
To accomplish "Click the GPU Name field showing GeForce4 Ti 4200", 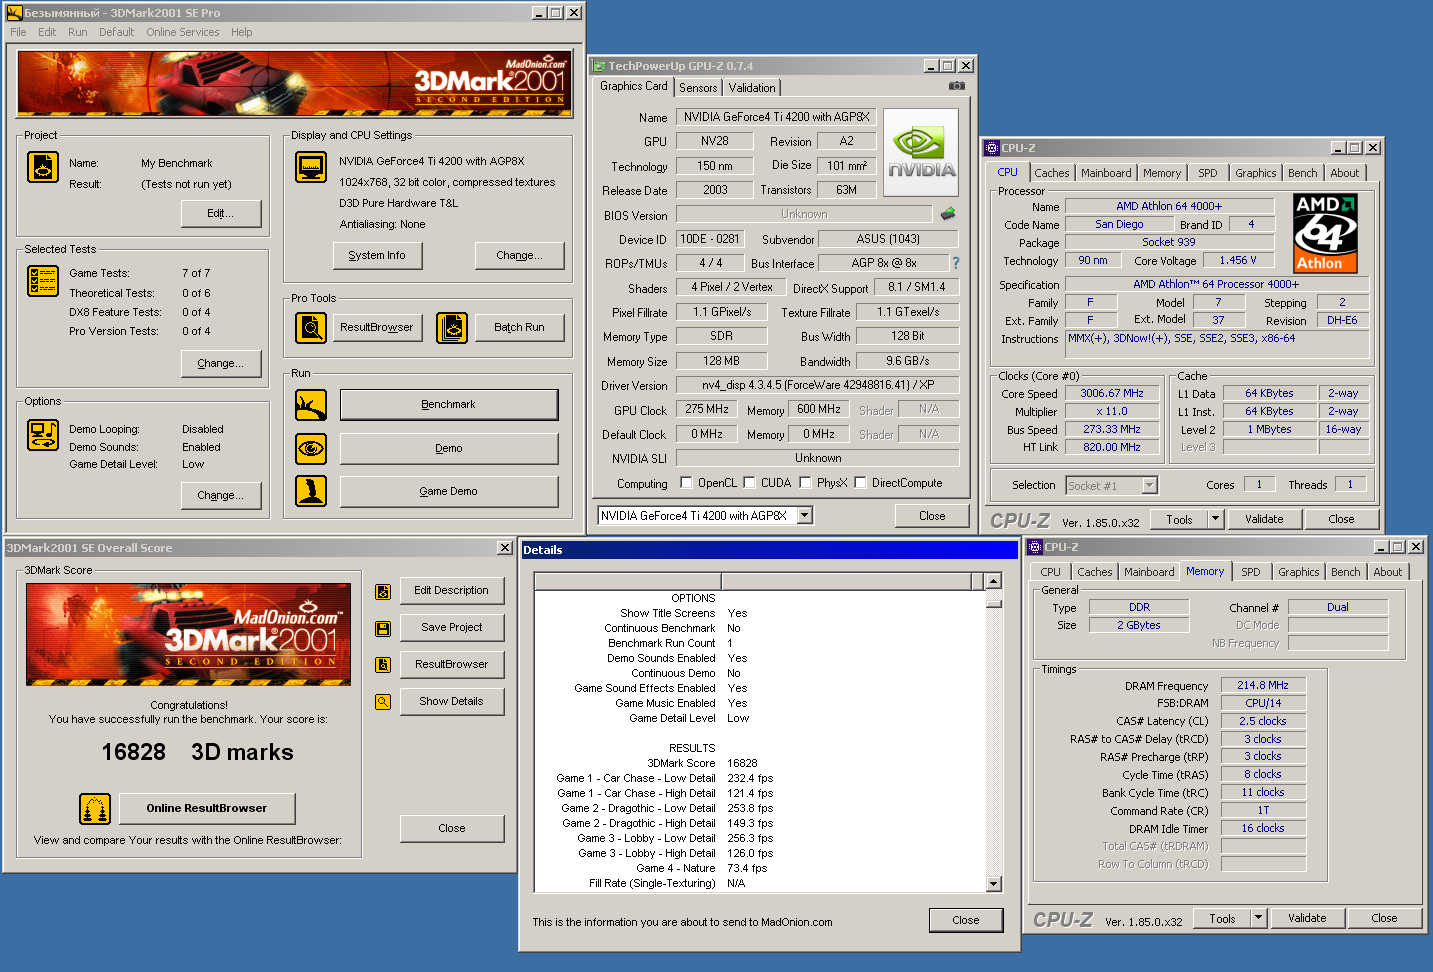I will pyautogui.click(x=776, y=117).
